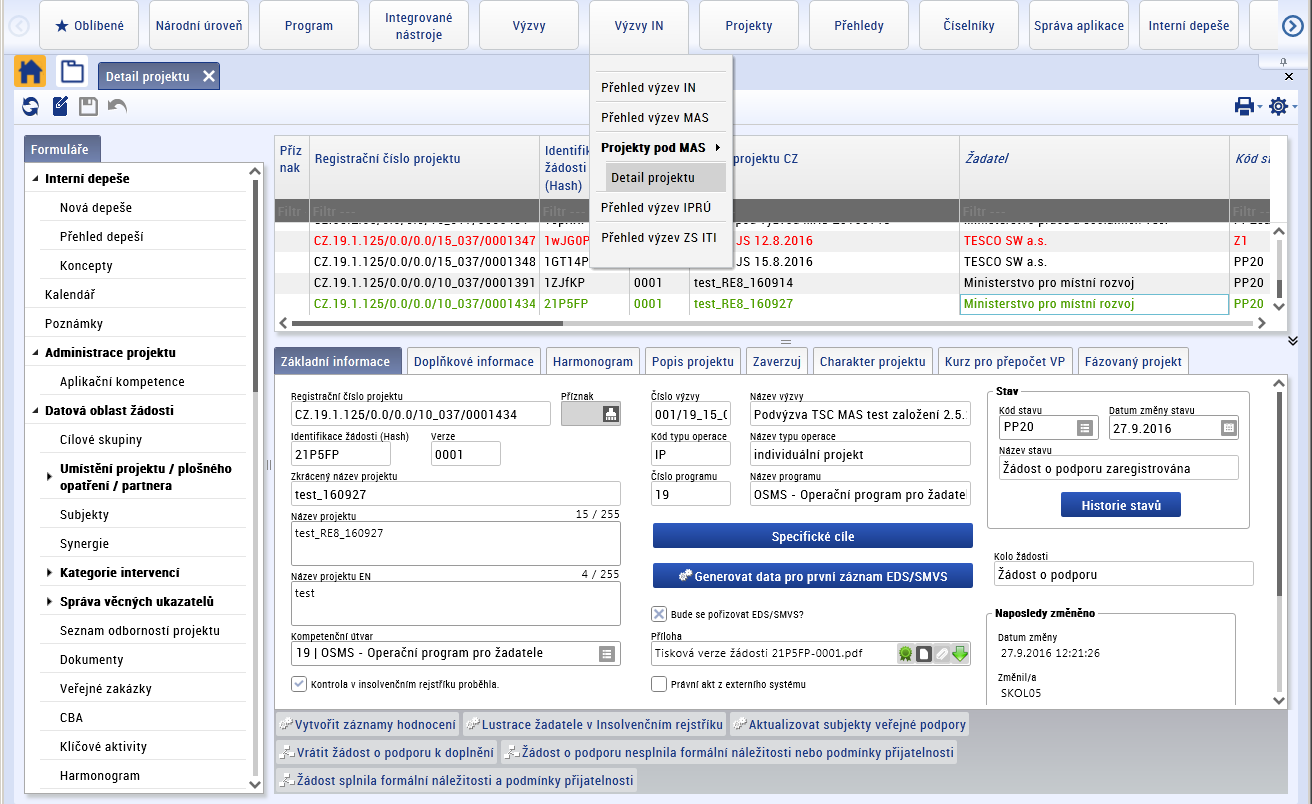Viewport: 1312px width, 804px height.
Task: Click the pin icon below navigation arrow
Action: (x=1283, y=62)
